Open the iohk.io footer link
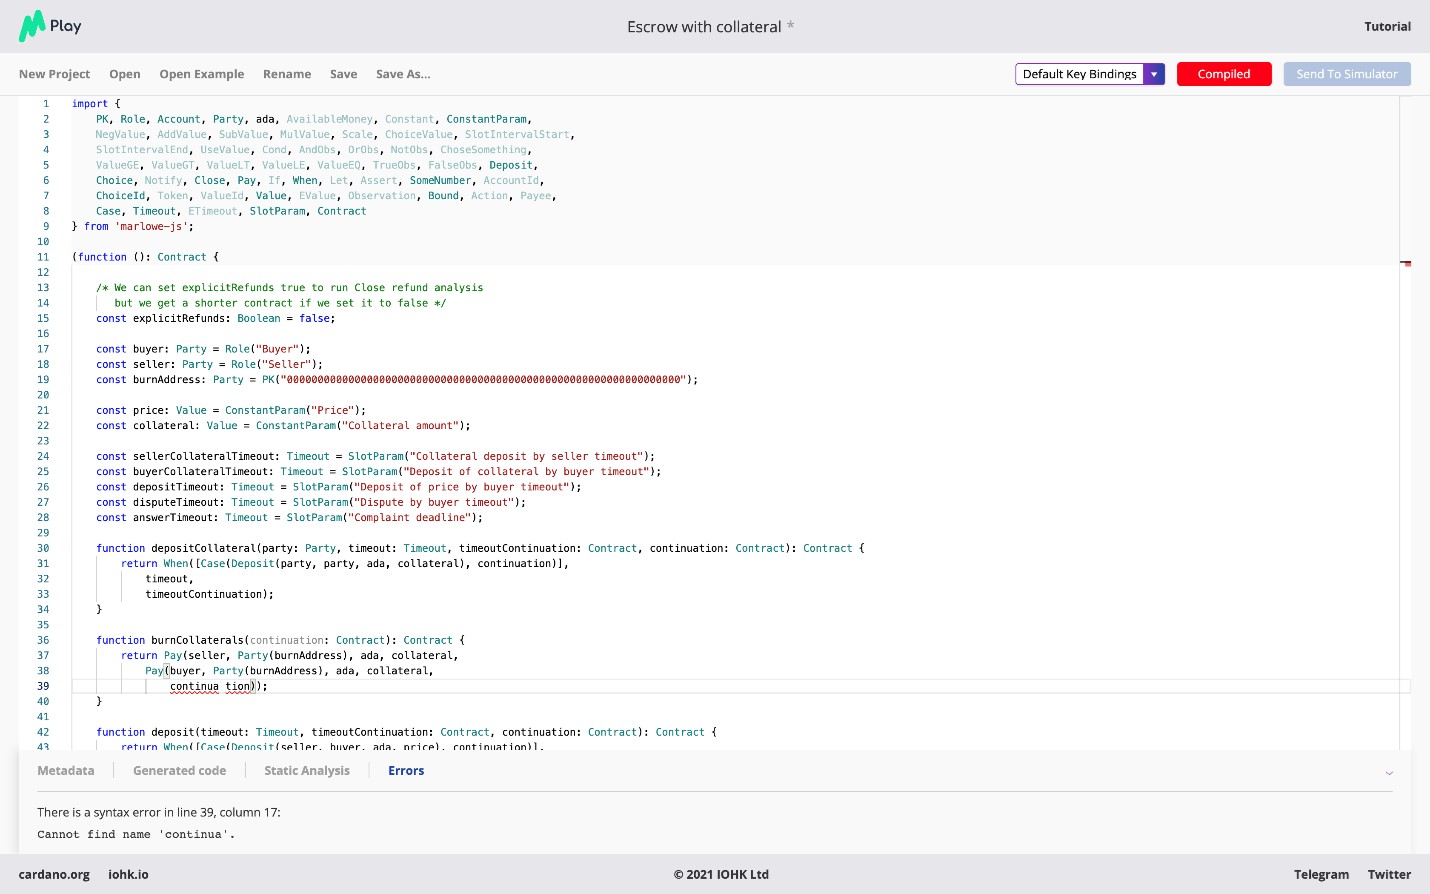This screenshot has height=894, width=1430. (x=128, y=875)
